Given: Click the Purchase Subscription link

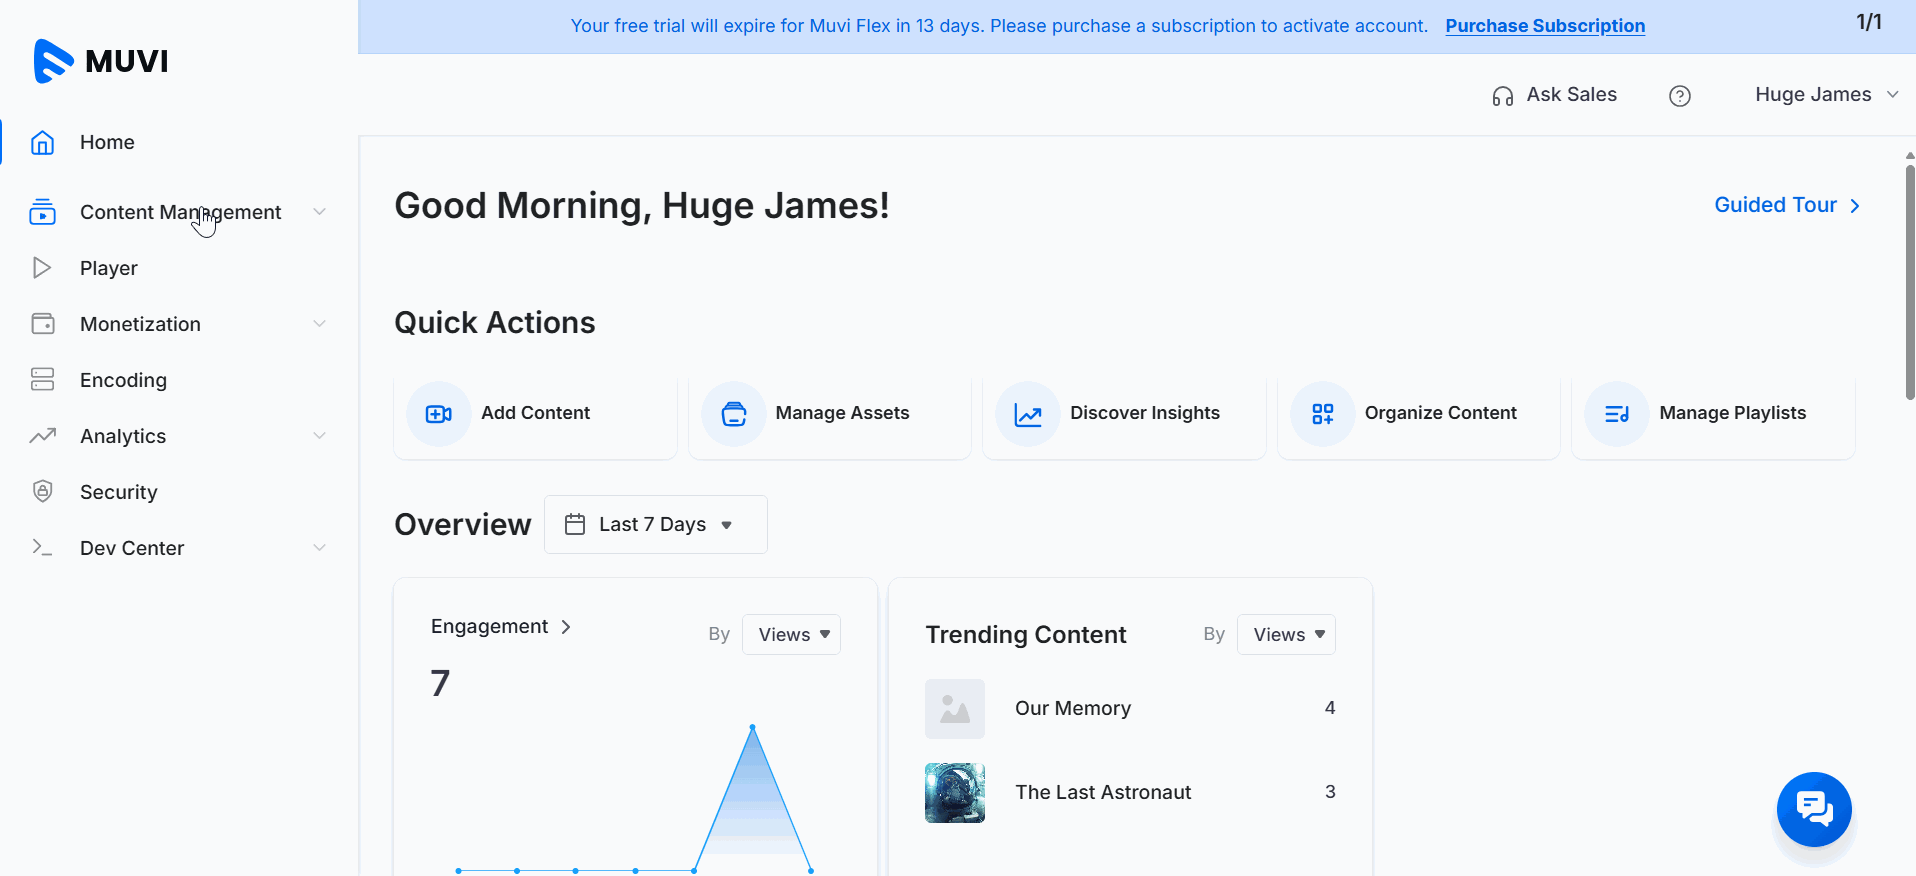Looking at the screenshot, I should pyautogui.click(x=1544, y=26).
